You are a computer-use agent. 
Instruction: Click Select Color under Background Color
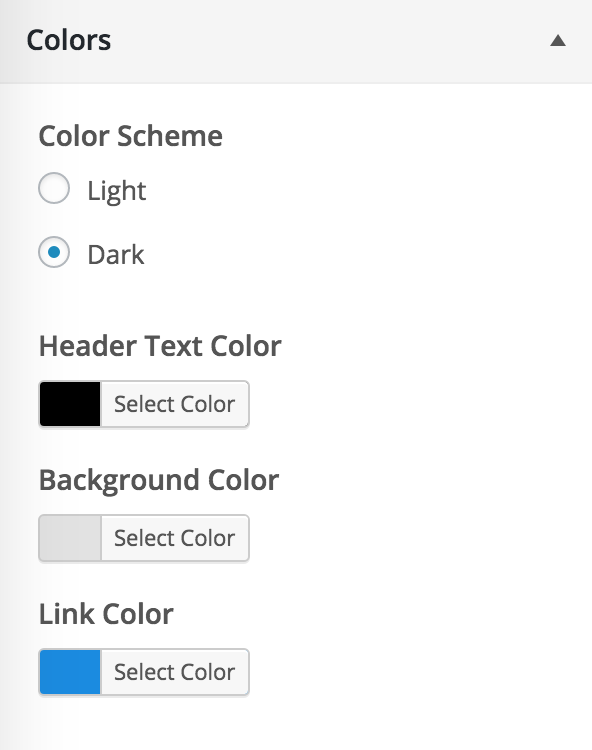(175, 538)
